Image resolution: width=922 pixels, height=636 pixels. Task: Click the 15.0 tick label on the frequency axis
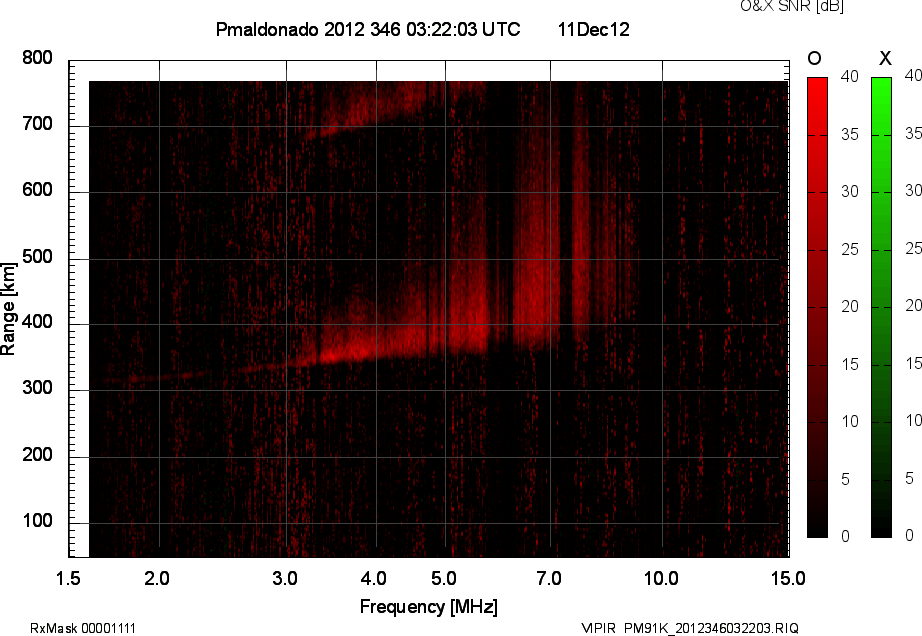tap(788, 578)
